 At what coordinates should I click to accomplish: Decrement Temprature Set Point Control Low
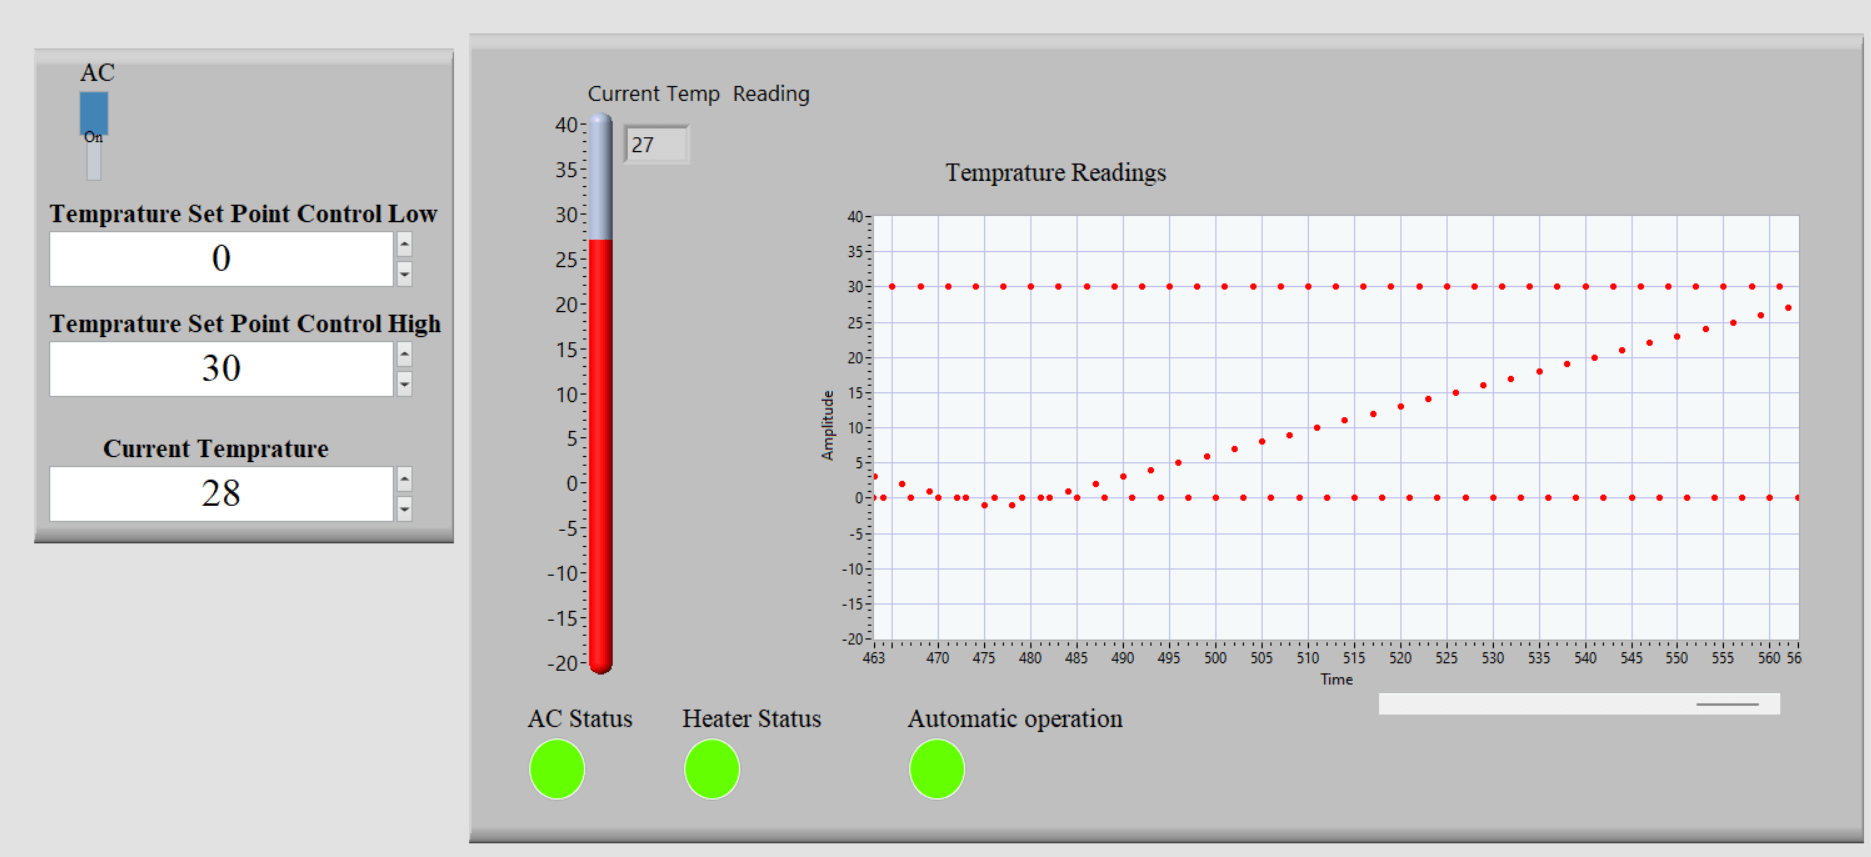(404, 273)
